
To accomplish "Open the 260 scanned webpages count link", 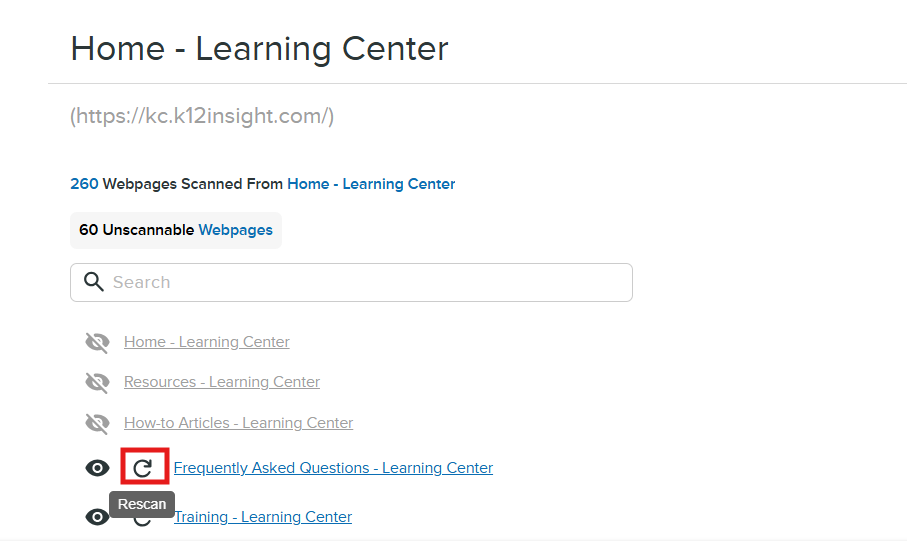I will click(84, 184).
